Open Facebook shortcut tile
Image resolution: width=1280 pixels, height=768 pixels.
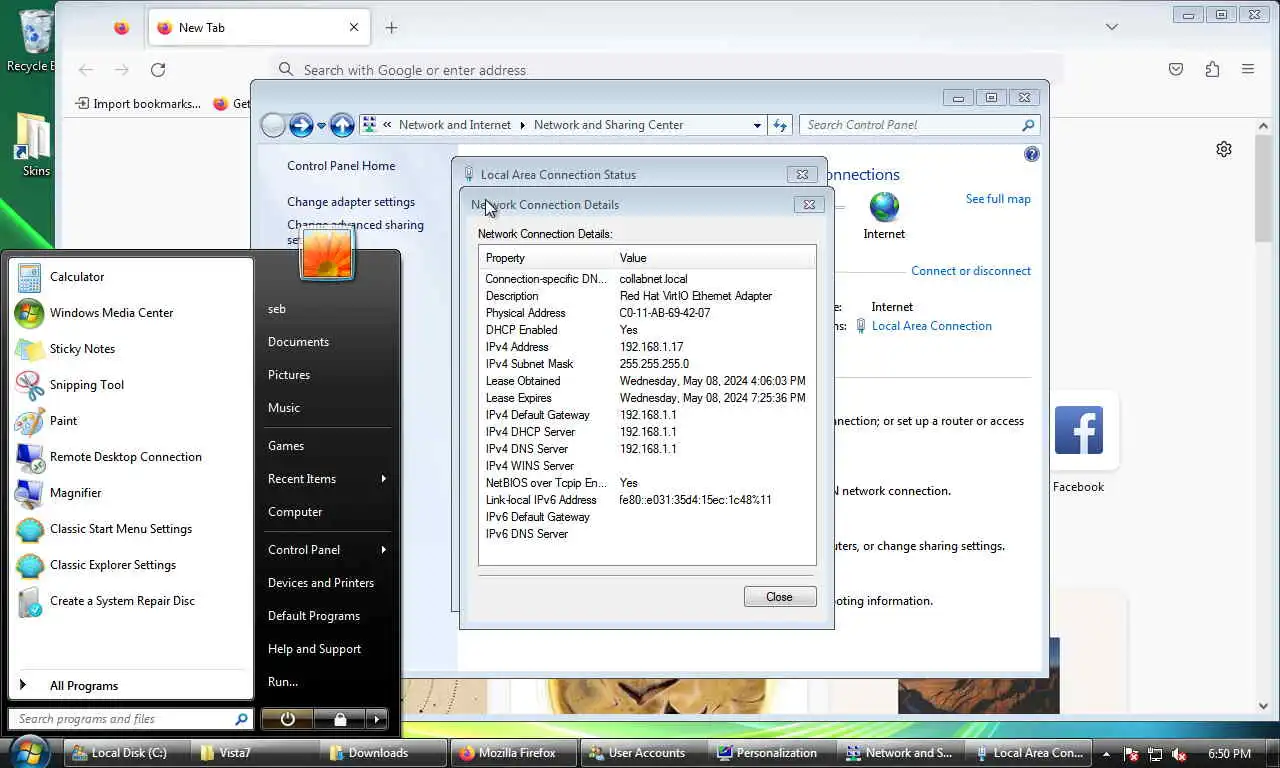click(x=1078, y=430)
